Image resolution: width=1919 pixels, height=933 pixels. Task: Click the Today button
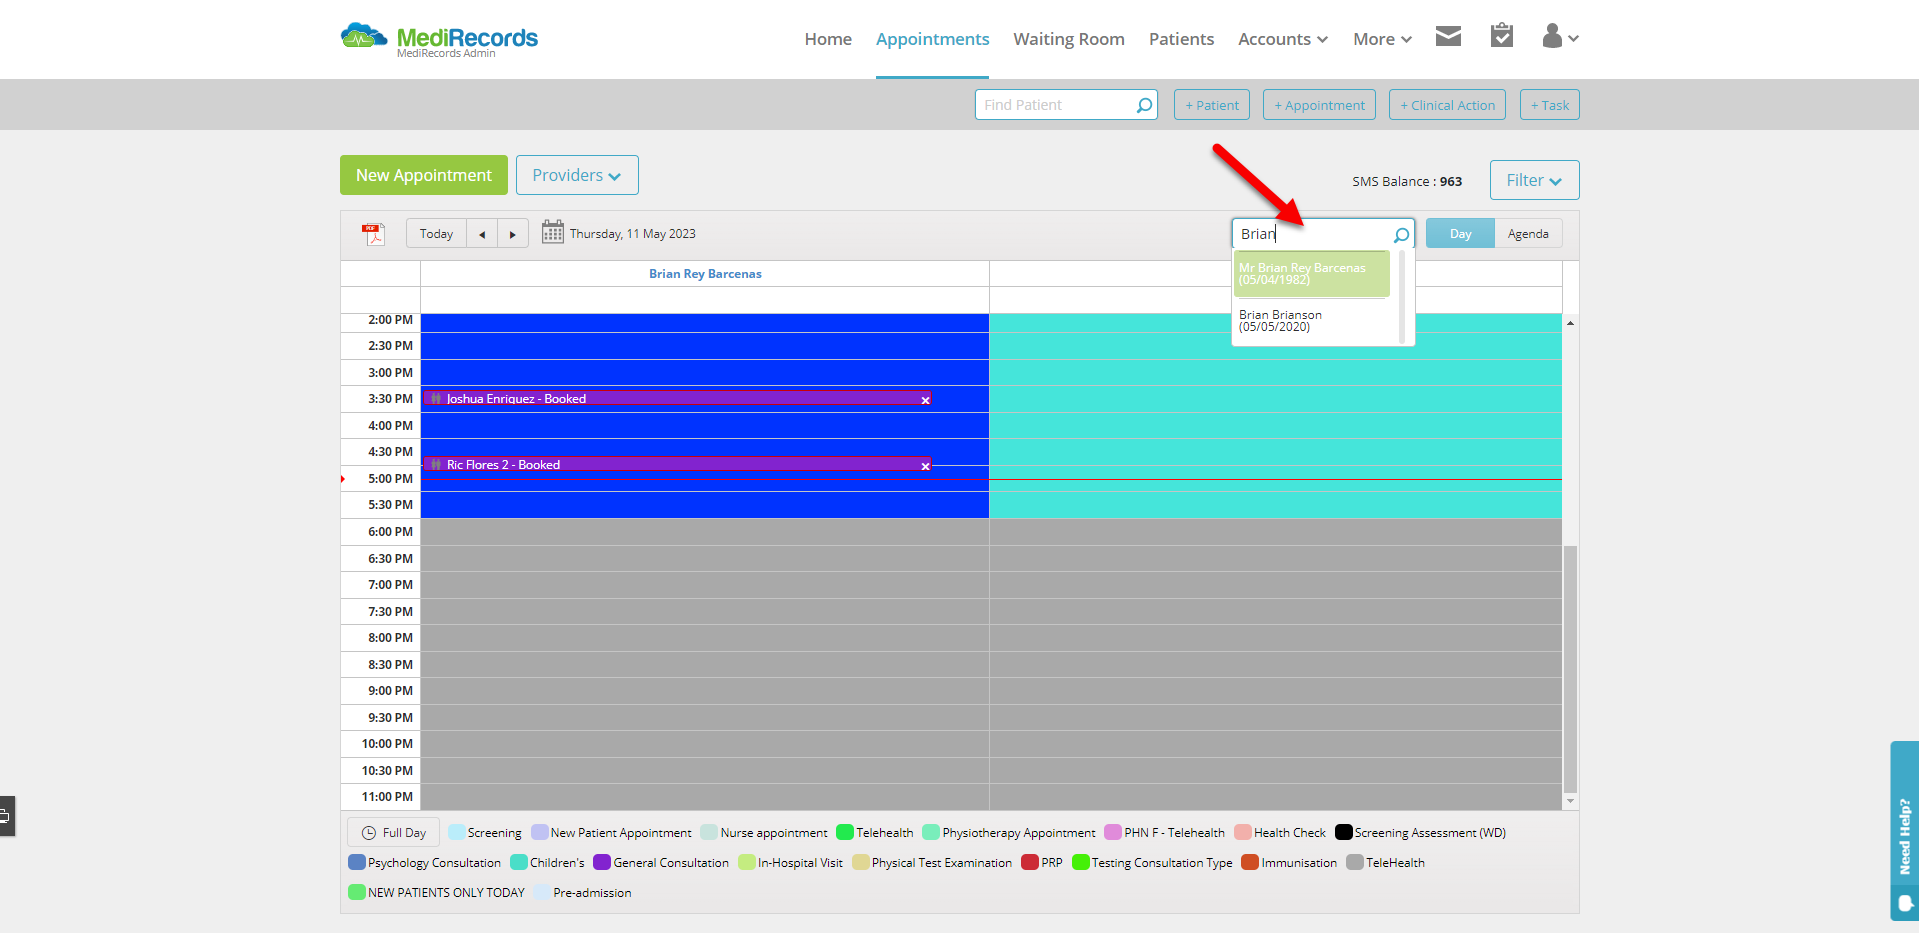click(x=436, y=234)
